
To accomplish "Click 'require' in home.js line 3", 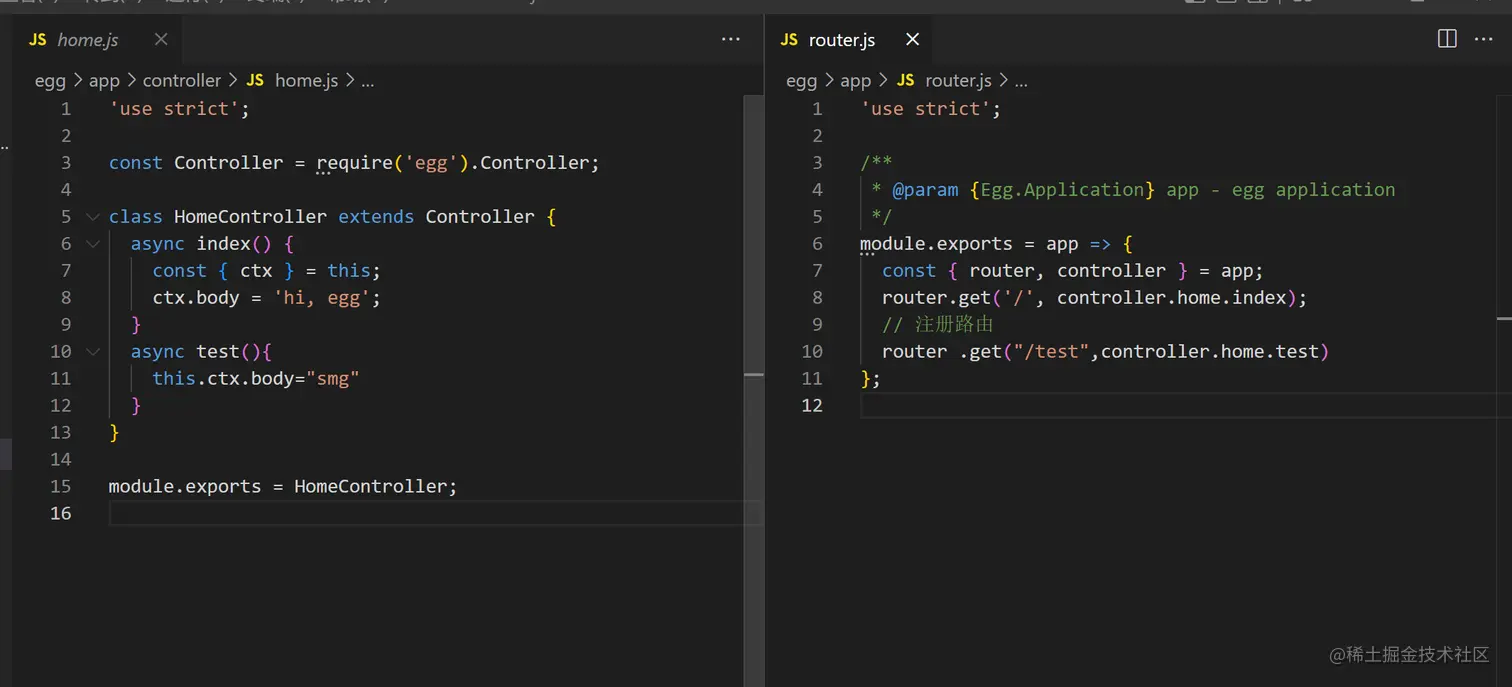I will coord(354,163).
